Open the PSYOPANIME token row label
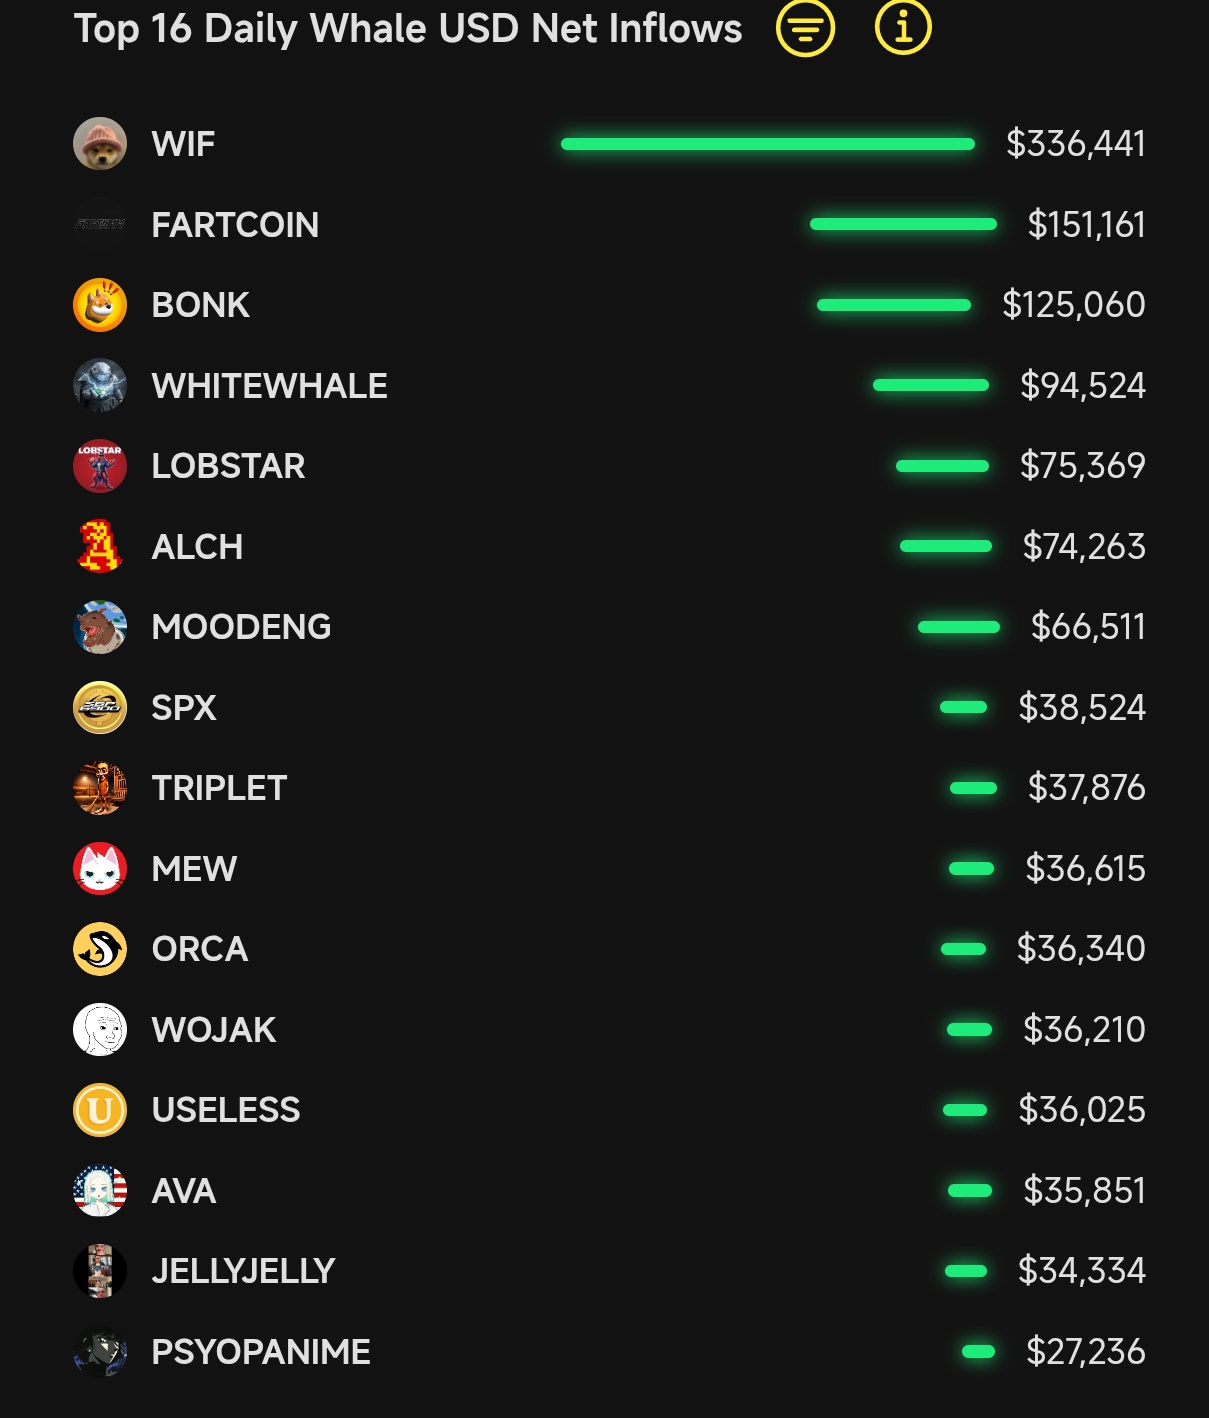 (261, 1352)
